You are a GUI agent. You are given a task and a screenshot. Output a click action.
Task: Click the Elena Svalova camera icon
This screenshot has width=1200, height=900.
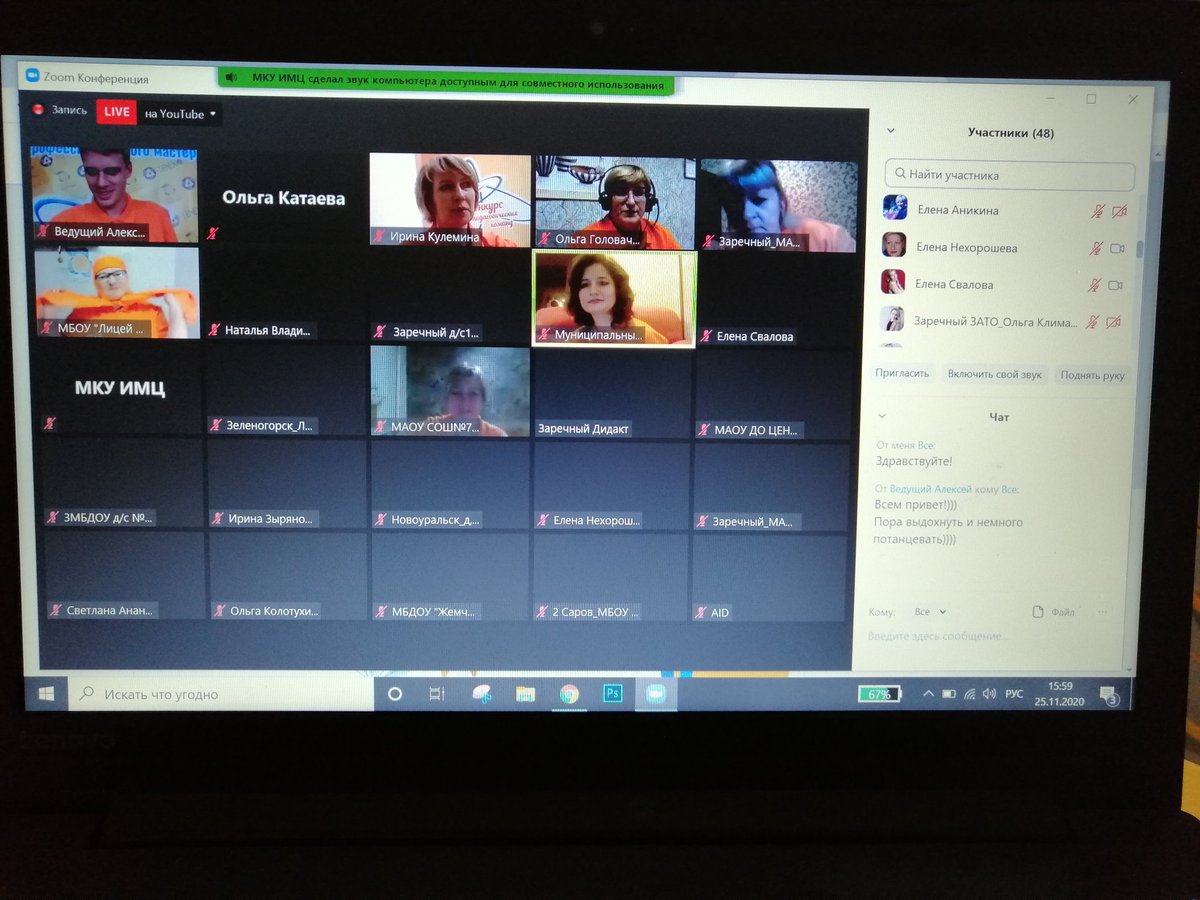tap(1117, 285)
